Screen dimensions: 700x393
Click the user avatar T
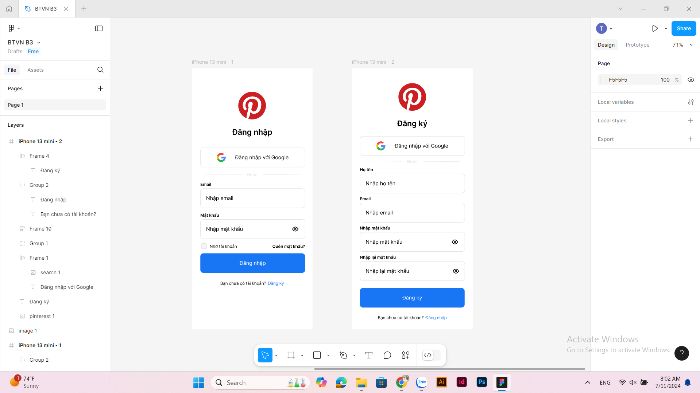click(601, 28)
